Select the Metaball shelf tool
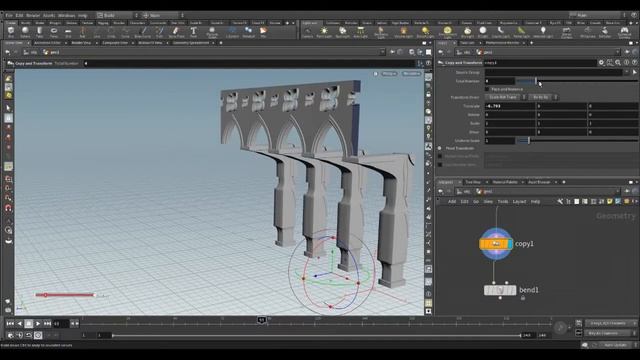Screen dimensions: 640x360 (248, 32)
